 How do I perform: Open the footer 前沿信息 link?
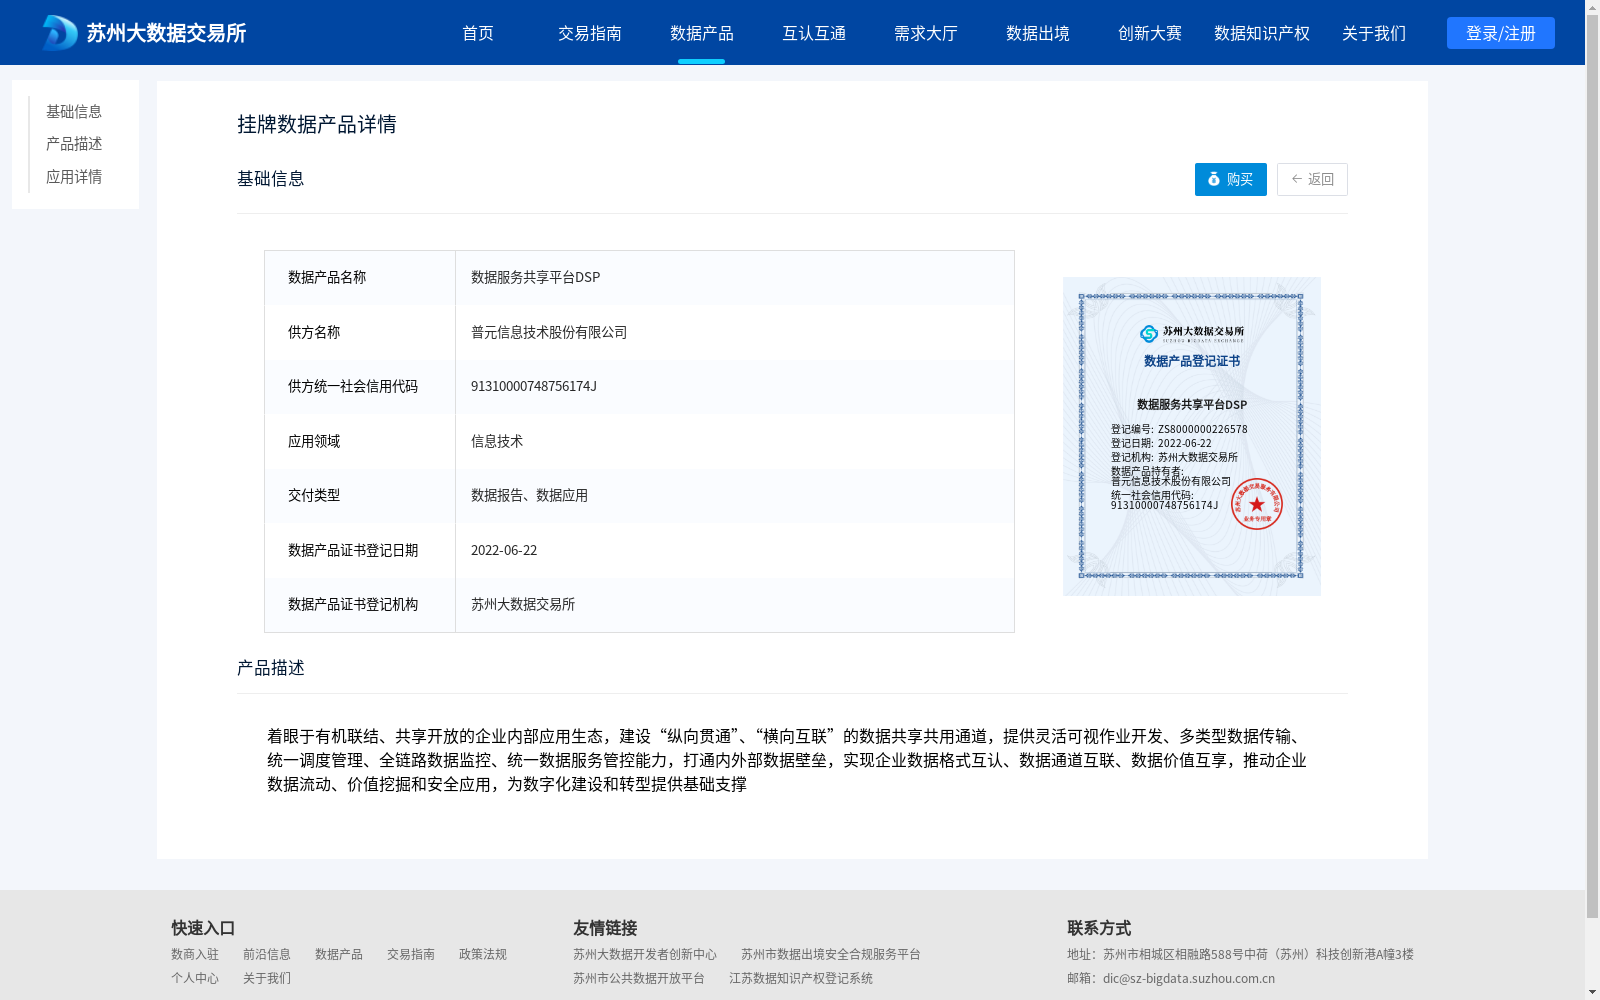pos(267,954)
